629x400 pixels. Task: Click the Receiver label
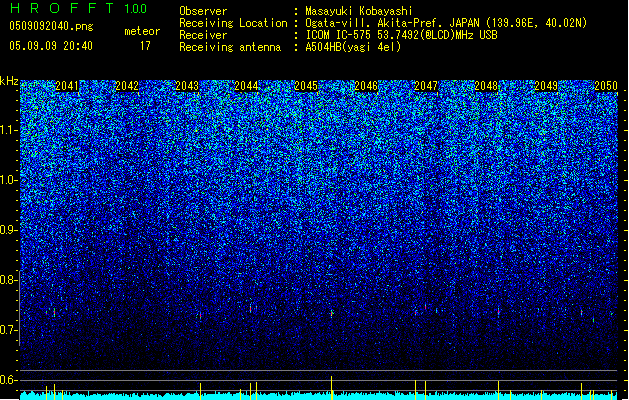pyautogui.click(x=203, y=35)
